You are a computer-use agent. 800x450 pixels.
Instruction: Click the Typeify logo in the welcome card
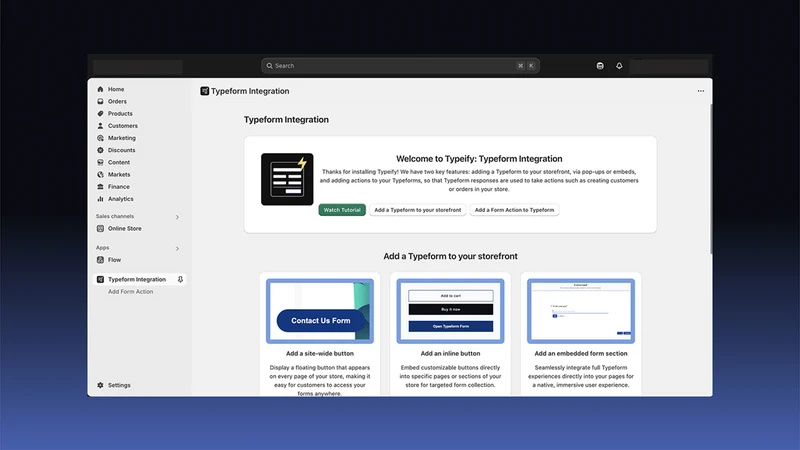point(287,179)
